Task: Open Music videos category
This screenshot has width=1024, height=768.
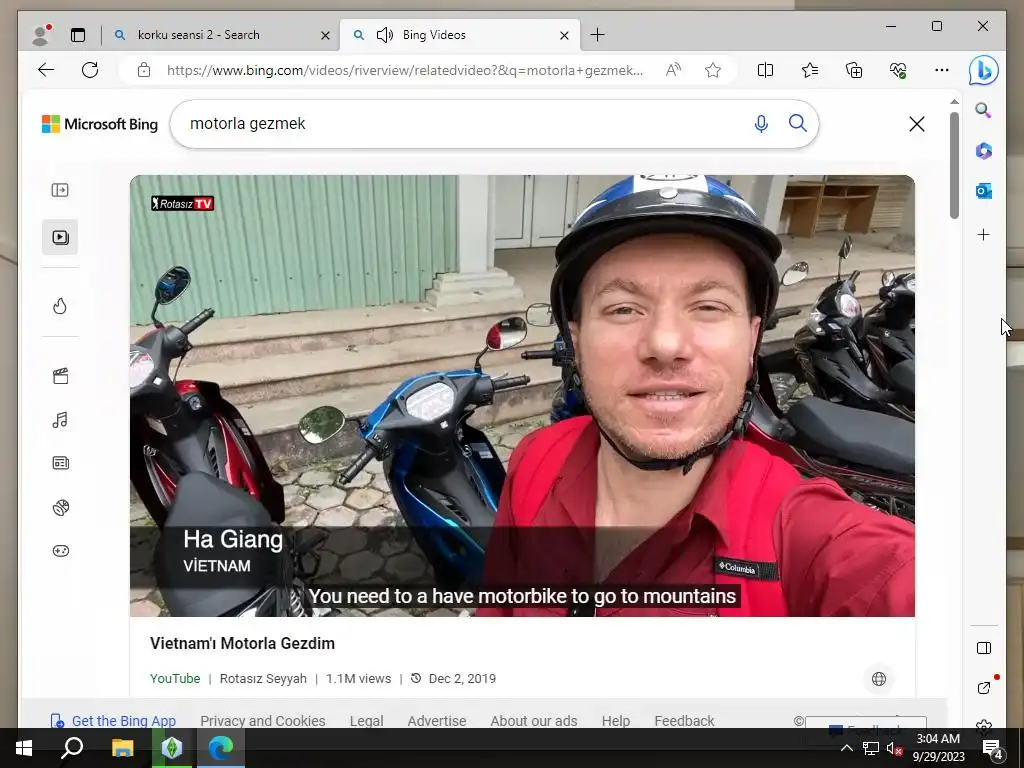Action: [60, 420]
